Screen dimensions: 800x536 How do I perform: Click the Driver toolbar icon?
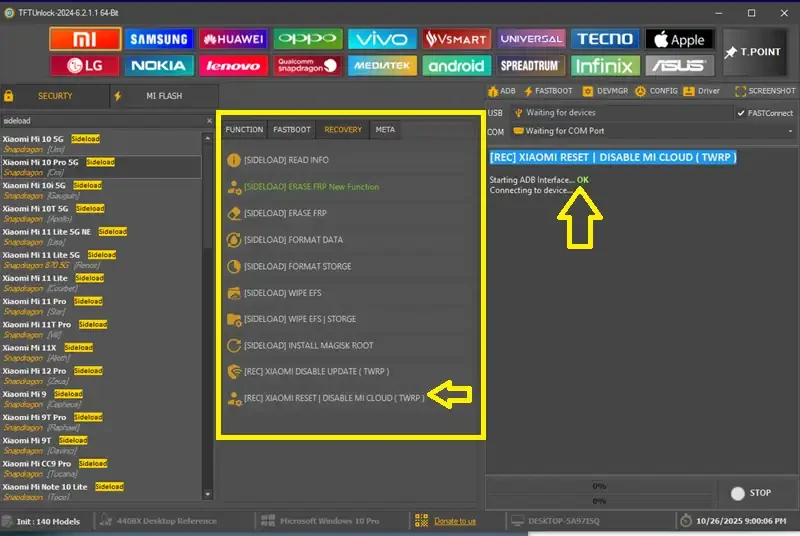703,90
